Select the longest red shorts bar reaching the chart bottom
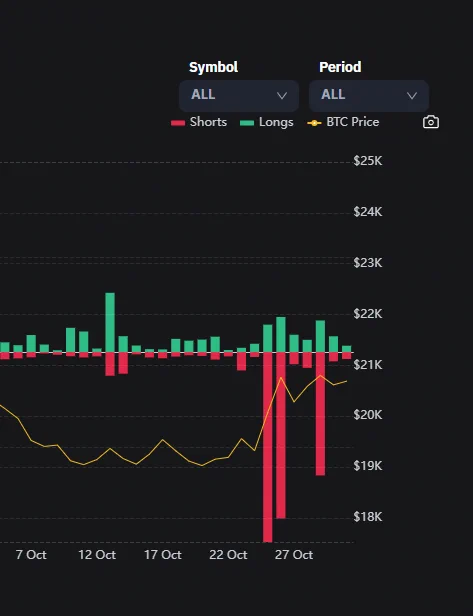The height and width of the screenshot is (616, 473). point(268,447)
